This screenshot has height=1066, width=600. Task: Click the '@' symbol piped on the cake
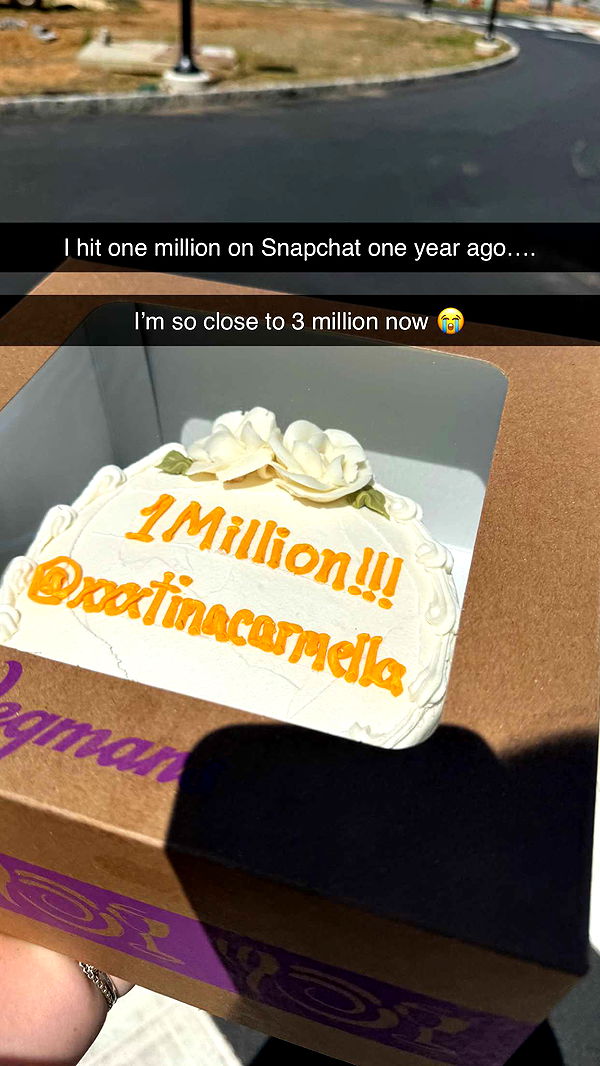(x=54, y=580)
